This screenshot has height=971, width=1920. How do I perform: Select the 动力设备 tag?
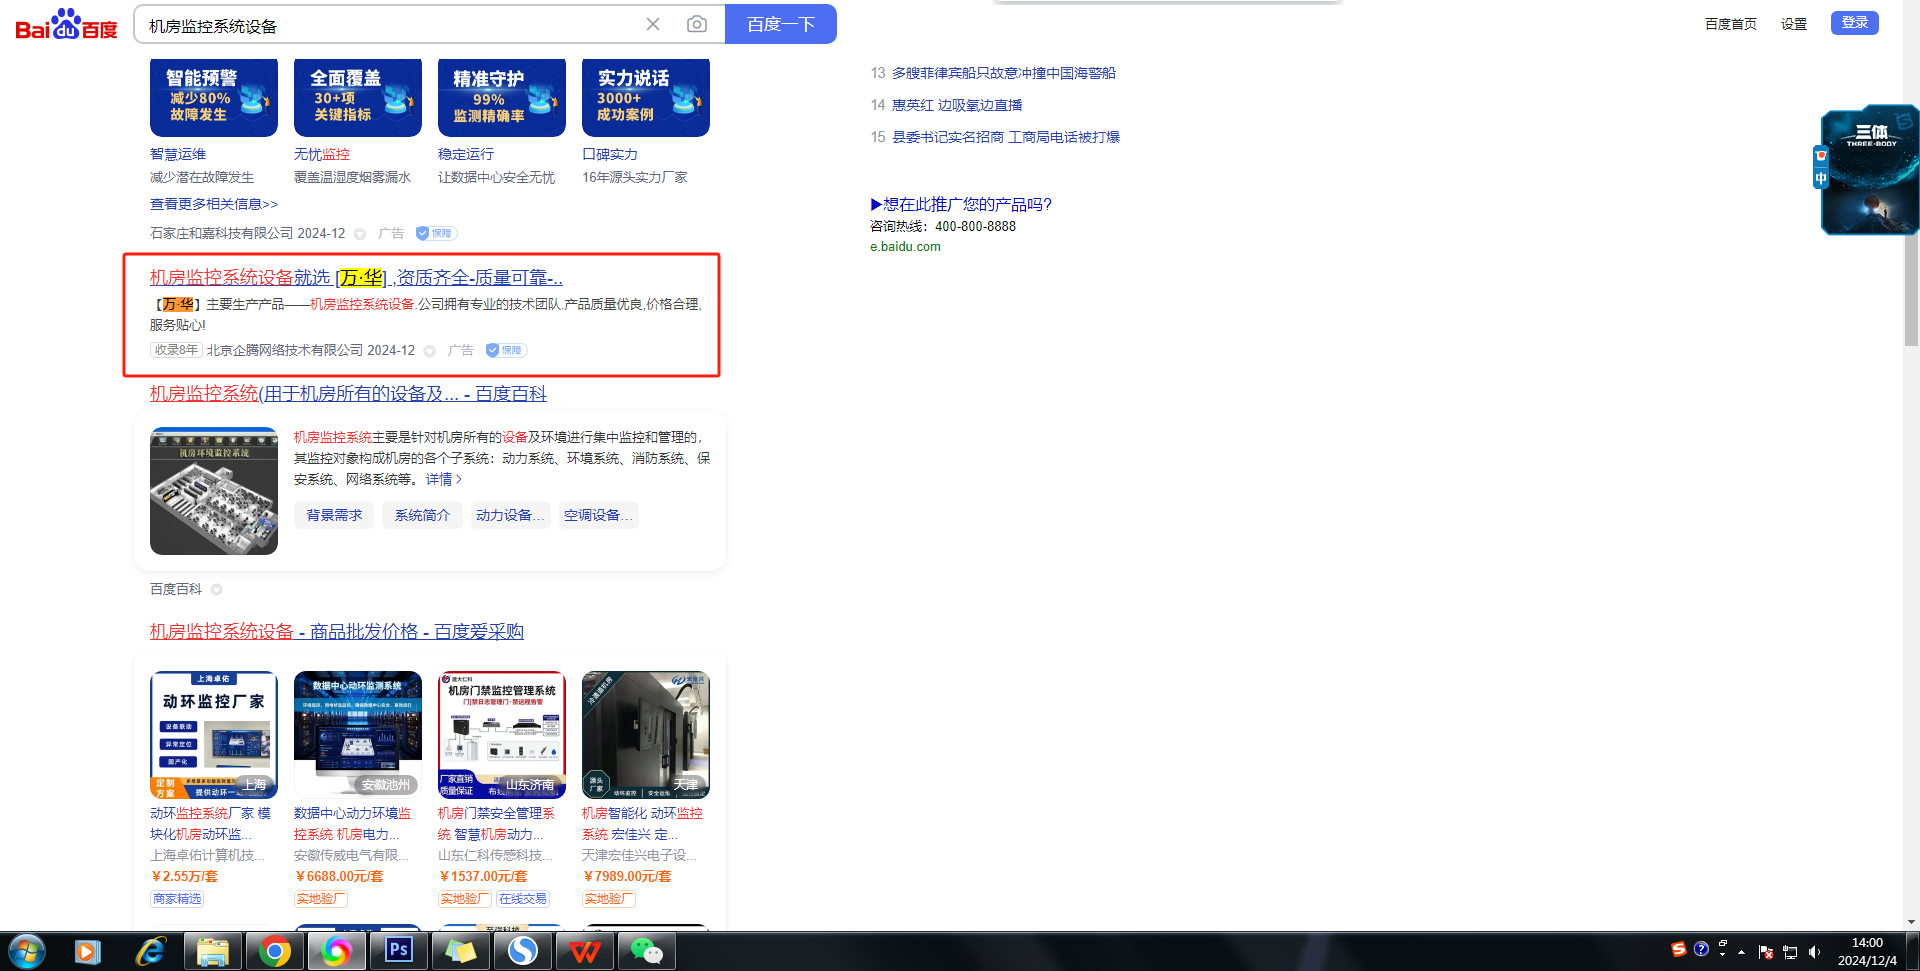pos(510,515)
